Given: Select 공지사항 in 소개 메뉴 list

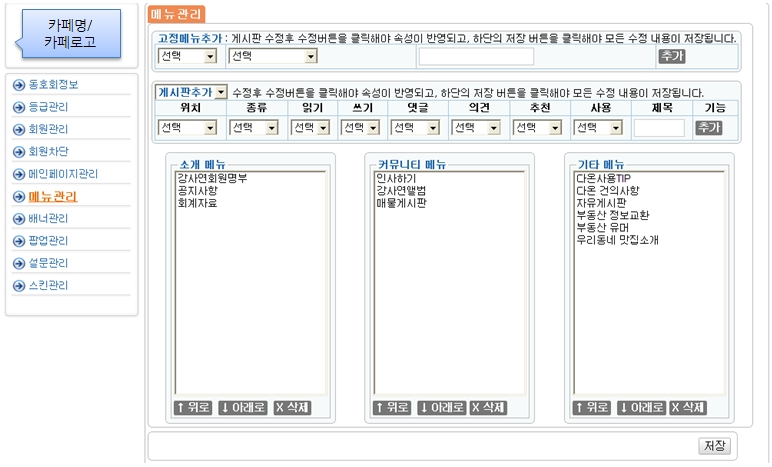Looking at the screenshot, I should tap(197, 190).
